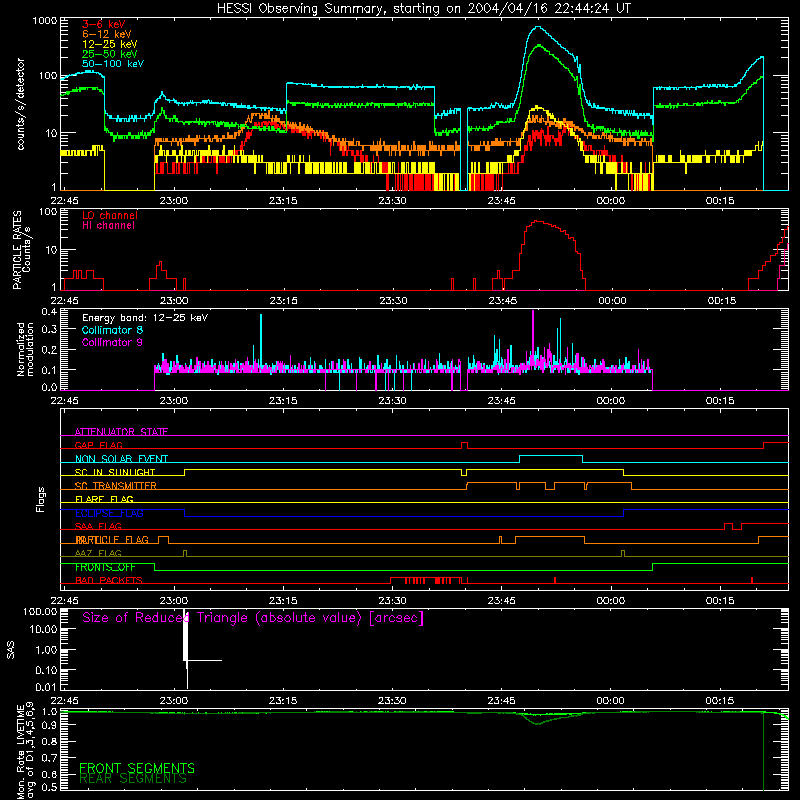Viewport: 800px width, 800px height.
Task: Click '0.4' tick on the modulation axis
Action: (49, 311)
